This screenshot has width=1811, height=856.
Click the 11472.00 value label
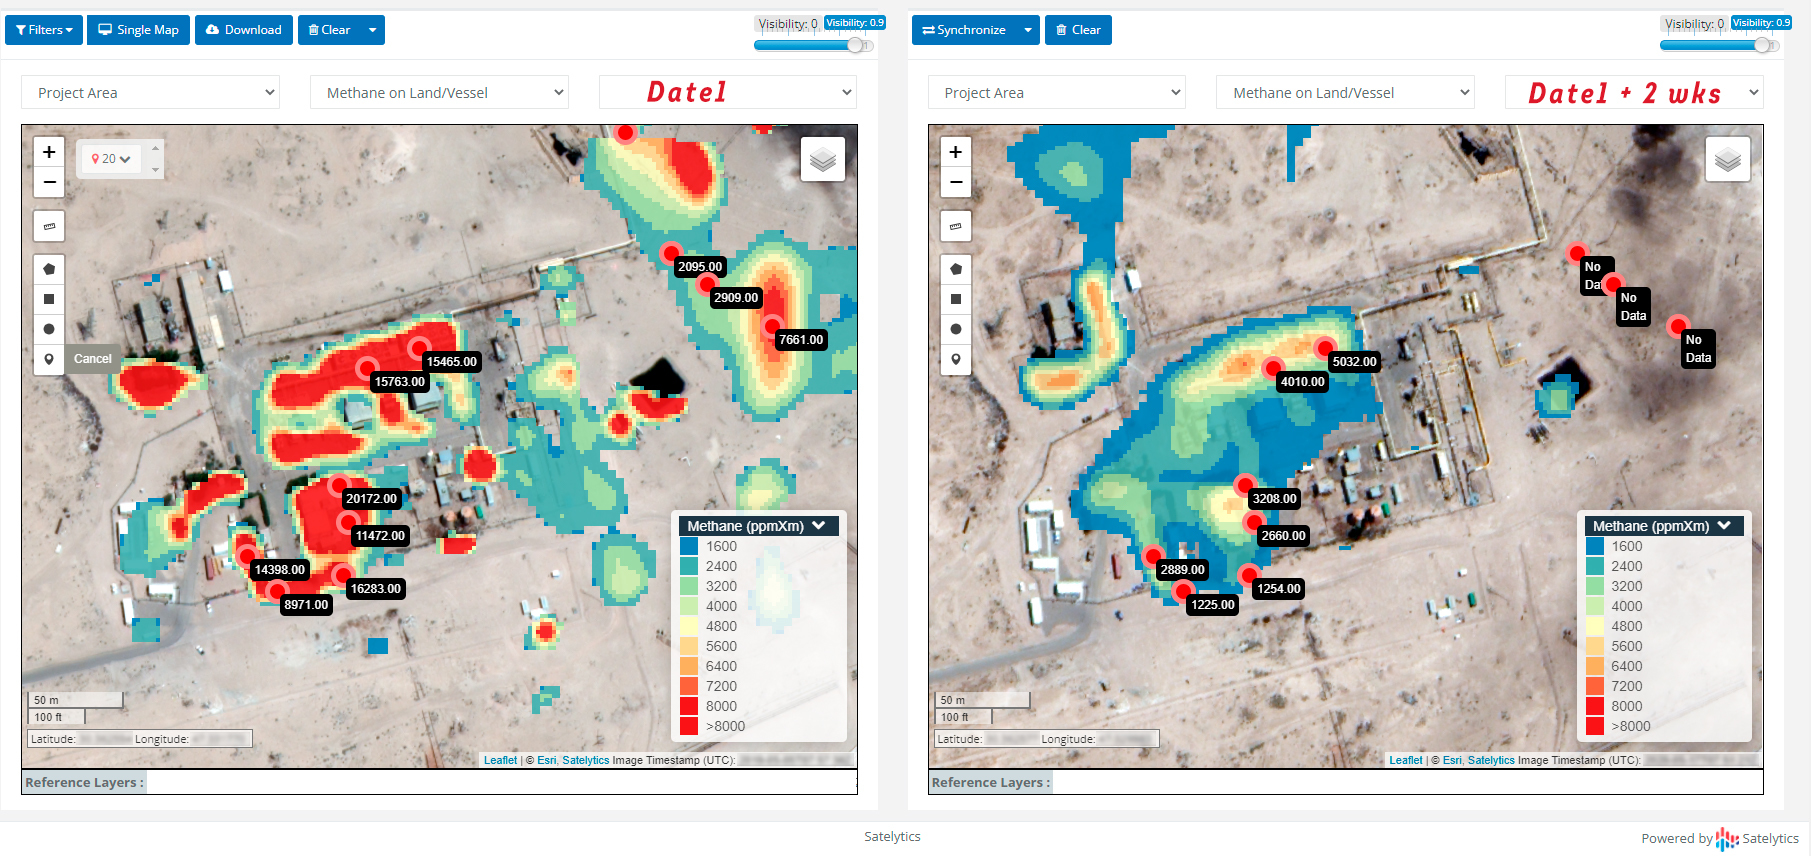pos(381,535)
